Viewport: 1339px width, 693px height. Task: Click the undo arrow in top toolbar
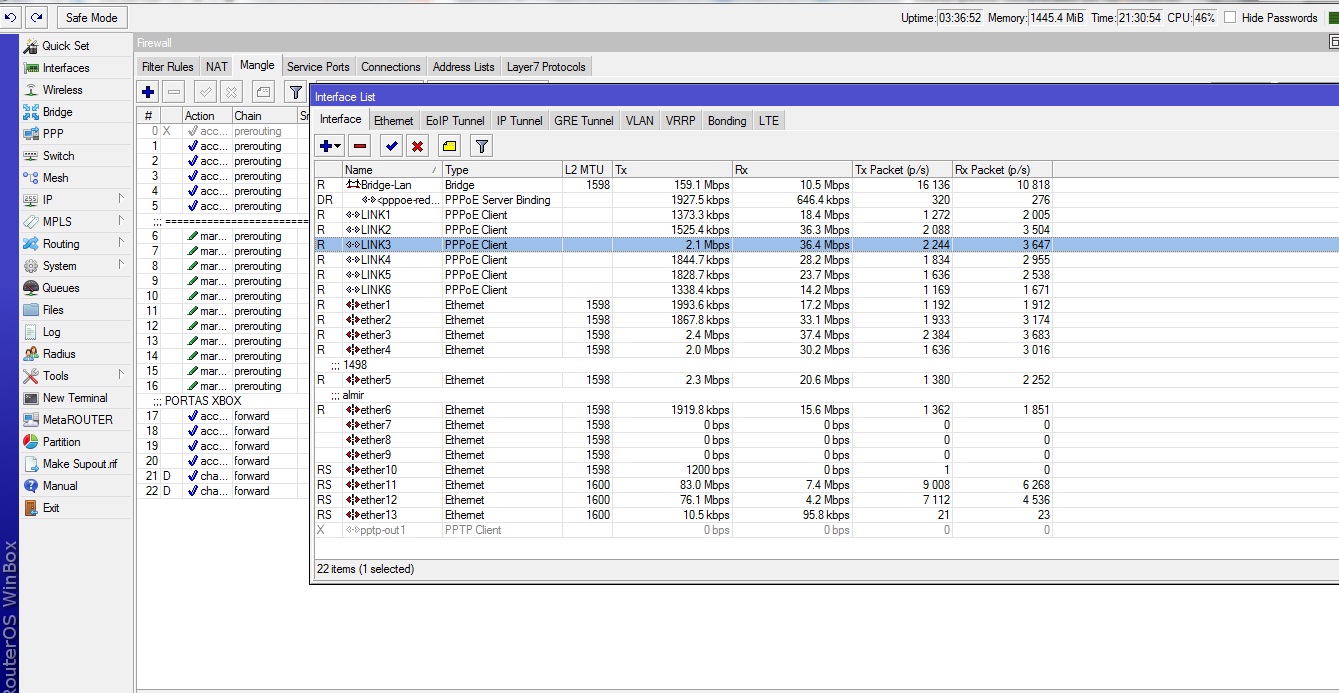tap(11, 17)
